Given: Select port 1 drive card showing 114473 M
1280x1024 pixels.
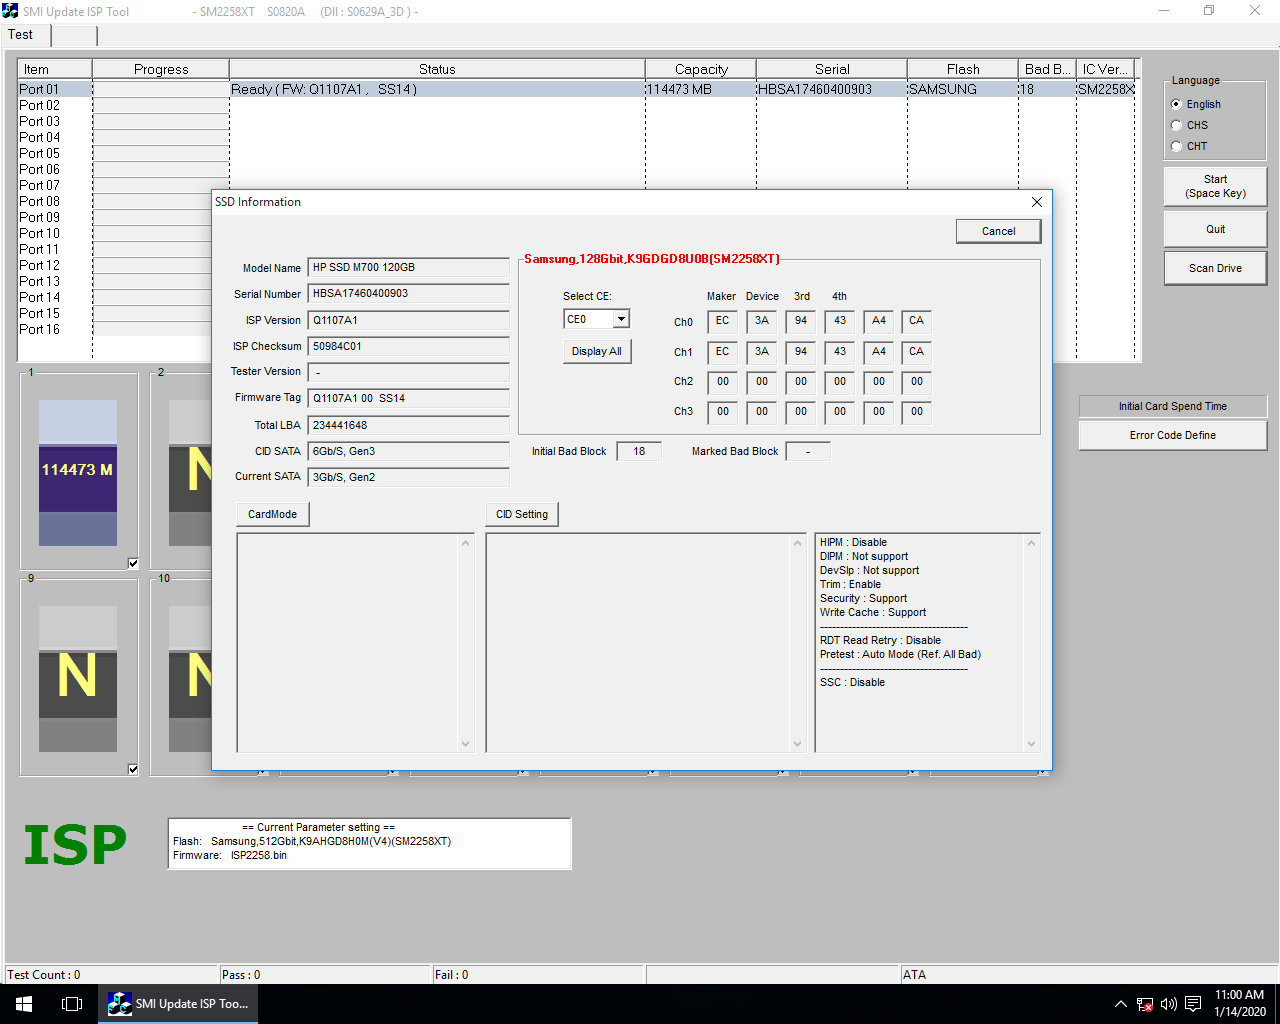Looking at the screenshot, I should click(x=78, y=472).
